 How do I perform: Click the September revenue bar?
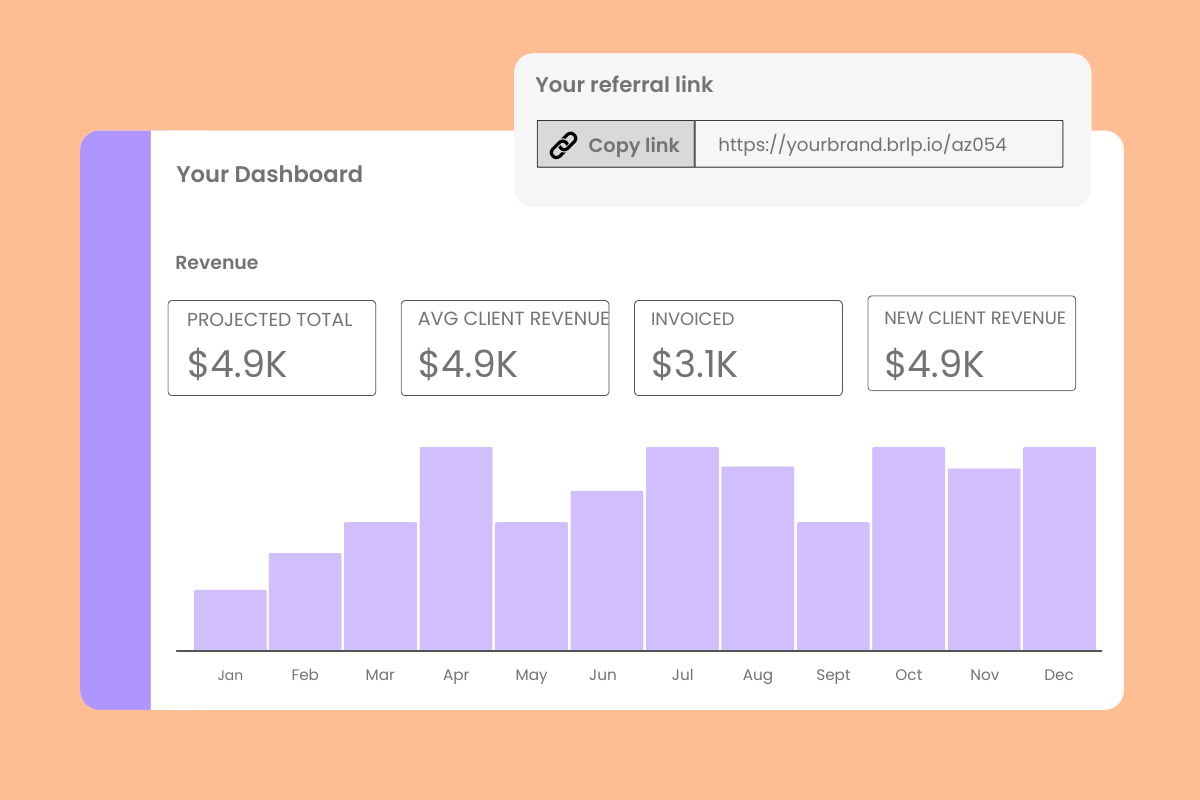(x=833, y=586)
